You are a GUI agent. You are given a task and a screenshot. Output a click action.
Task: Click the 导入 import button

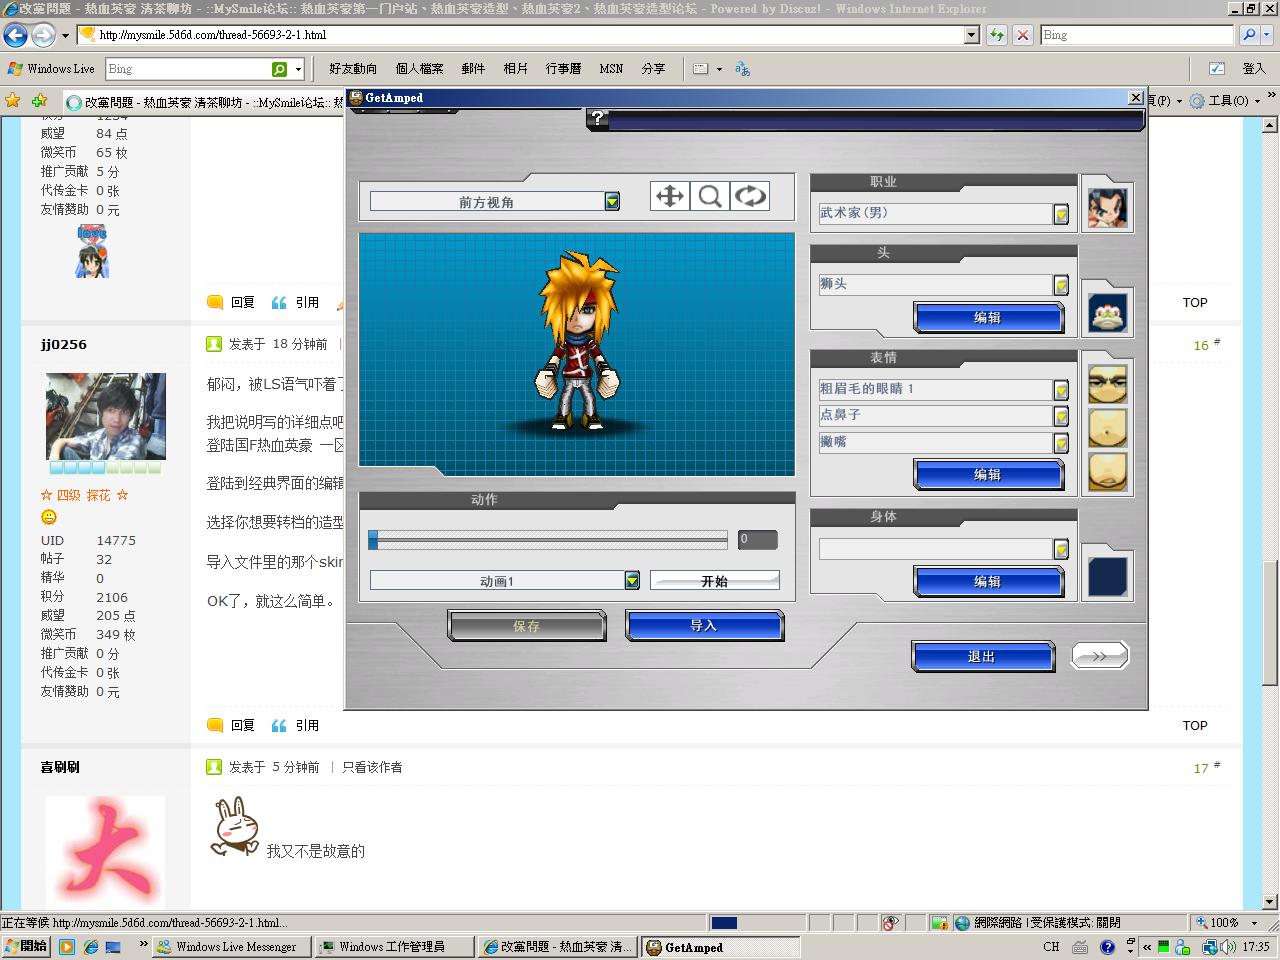[x=704, y=626]
